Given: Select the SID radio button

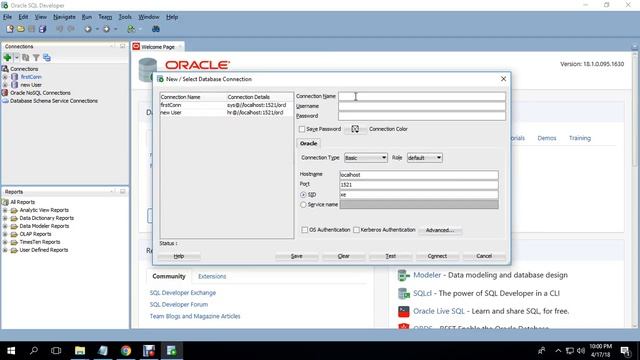Looking at the screenshot, I should click(x=303, y=195).
